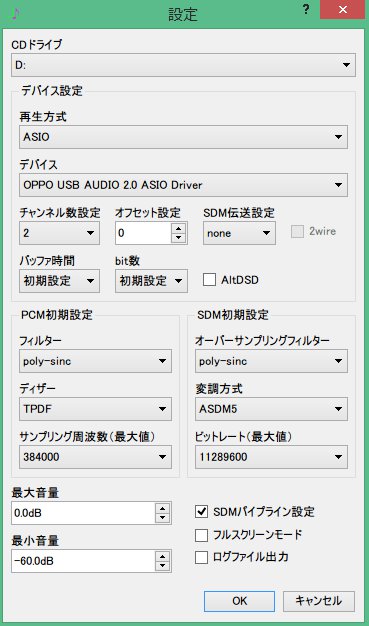Open the CDドライブ dropdown showing D:
This screenshot has height=626, width=369.
pyautogui.click(x=183, y=65)
